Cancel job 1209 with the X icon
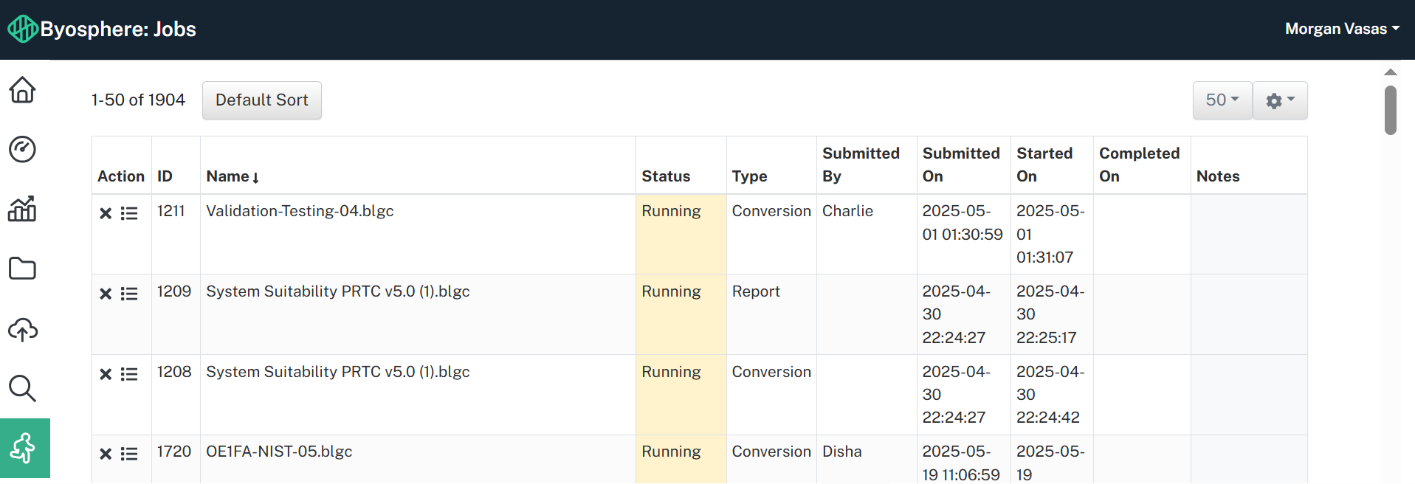This screenshot has height=484, width=1415. click(x=105, y=293)
